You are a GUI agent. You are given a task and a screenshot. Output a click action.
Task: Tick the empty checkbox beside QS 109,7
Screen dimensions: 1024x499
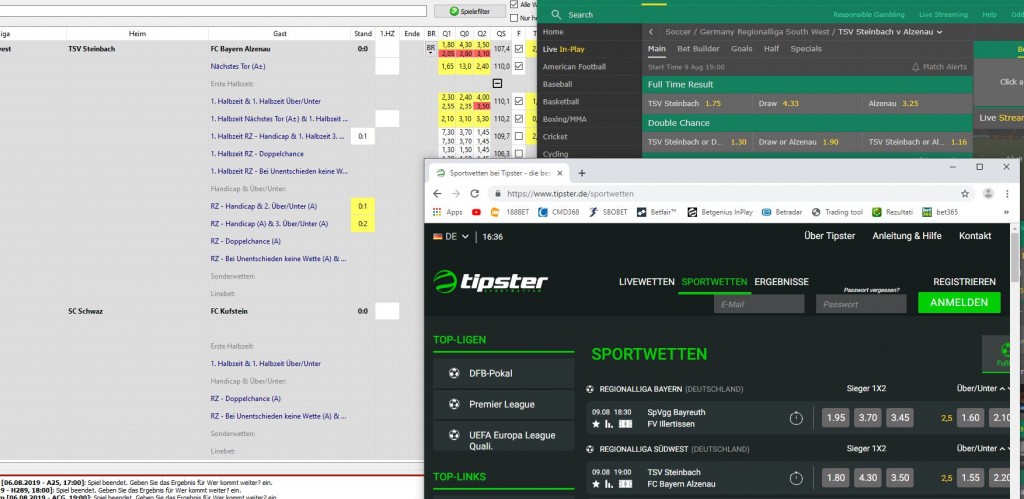519,137
